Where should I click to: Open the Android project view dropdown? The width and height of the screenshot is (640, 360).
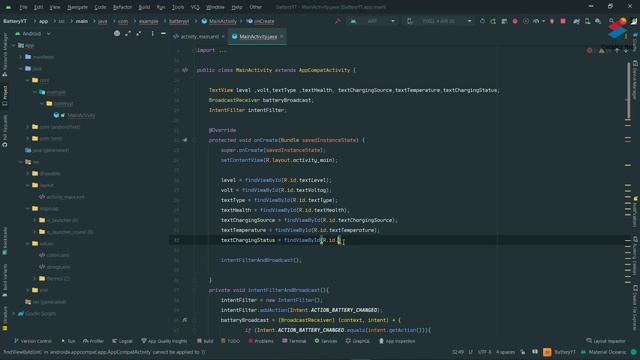point(33,33)
